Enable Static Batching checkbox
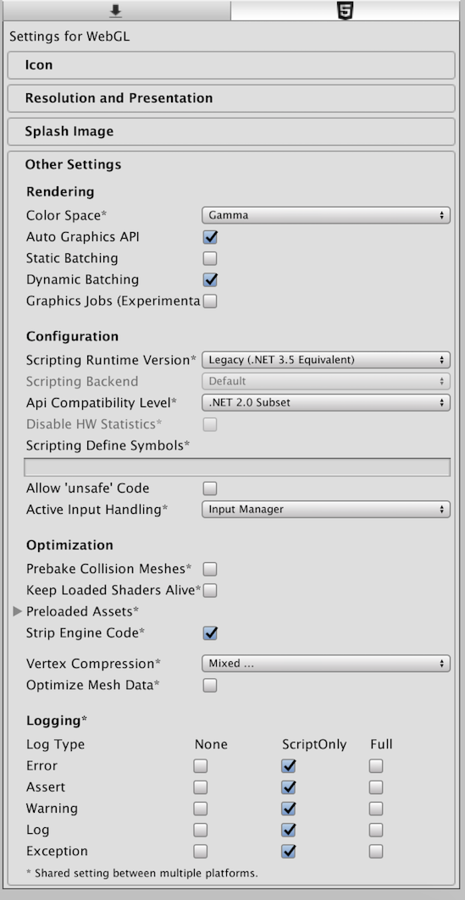The height and width of the screenshot is (900, 465). 210,258
